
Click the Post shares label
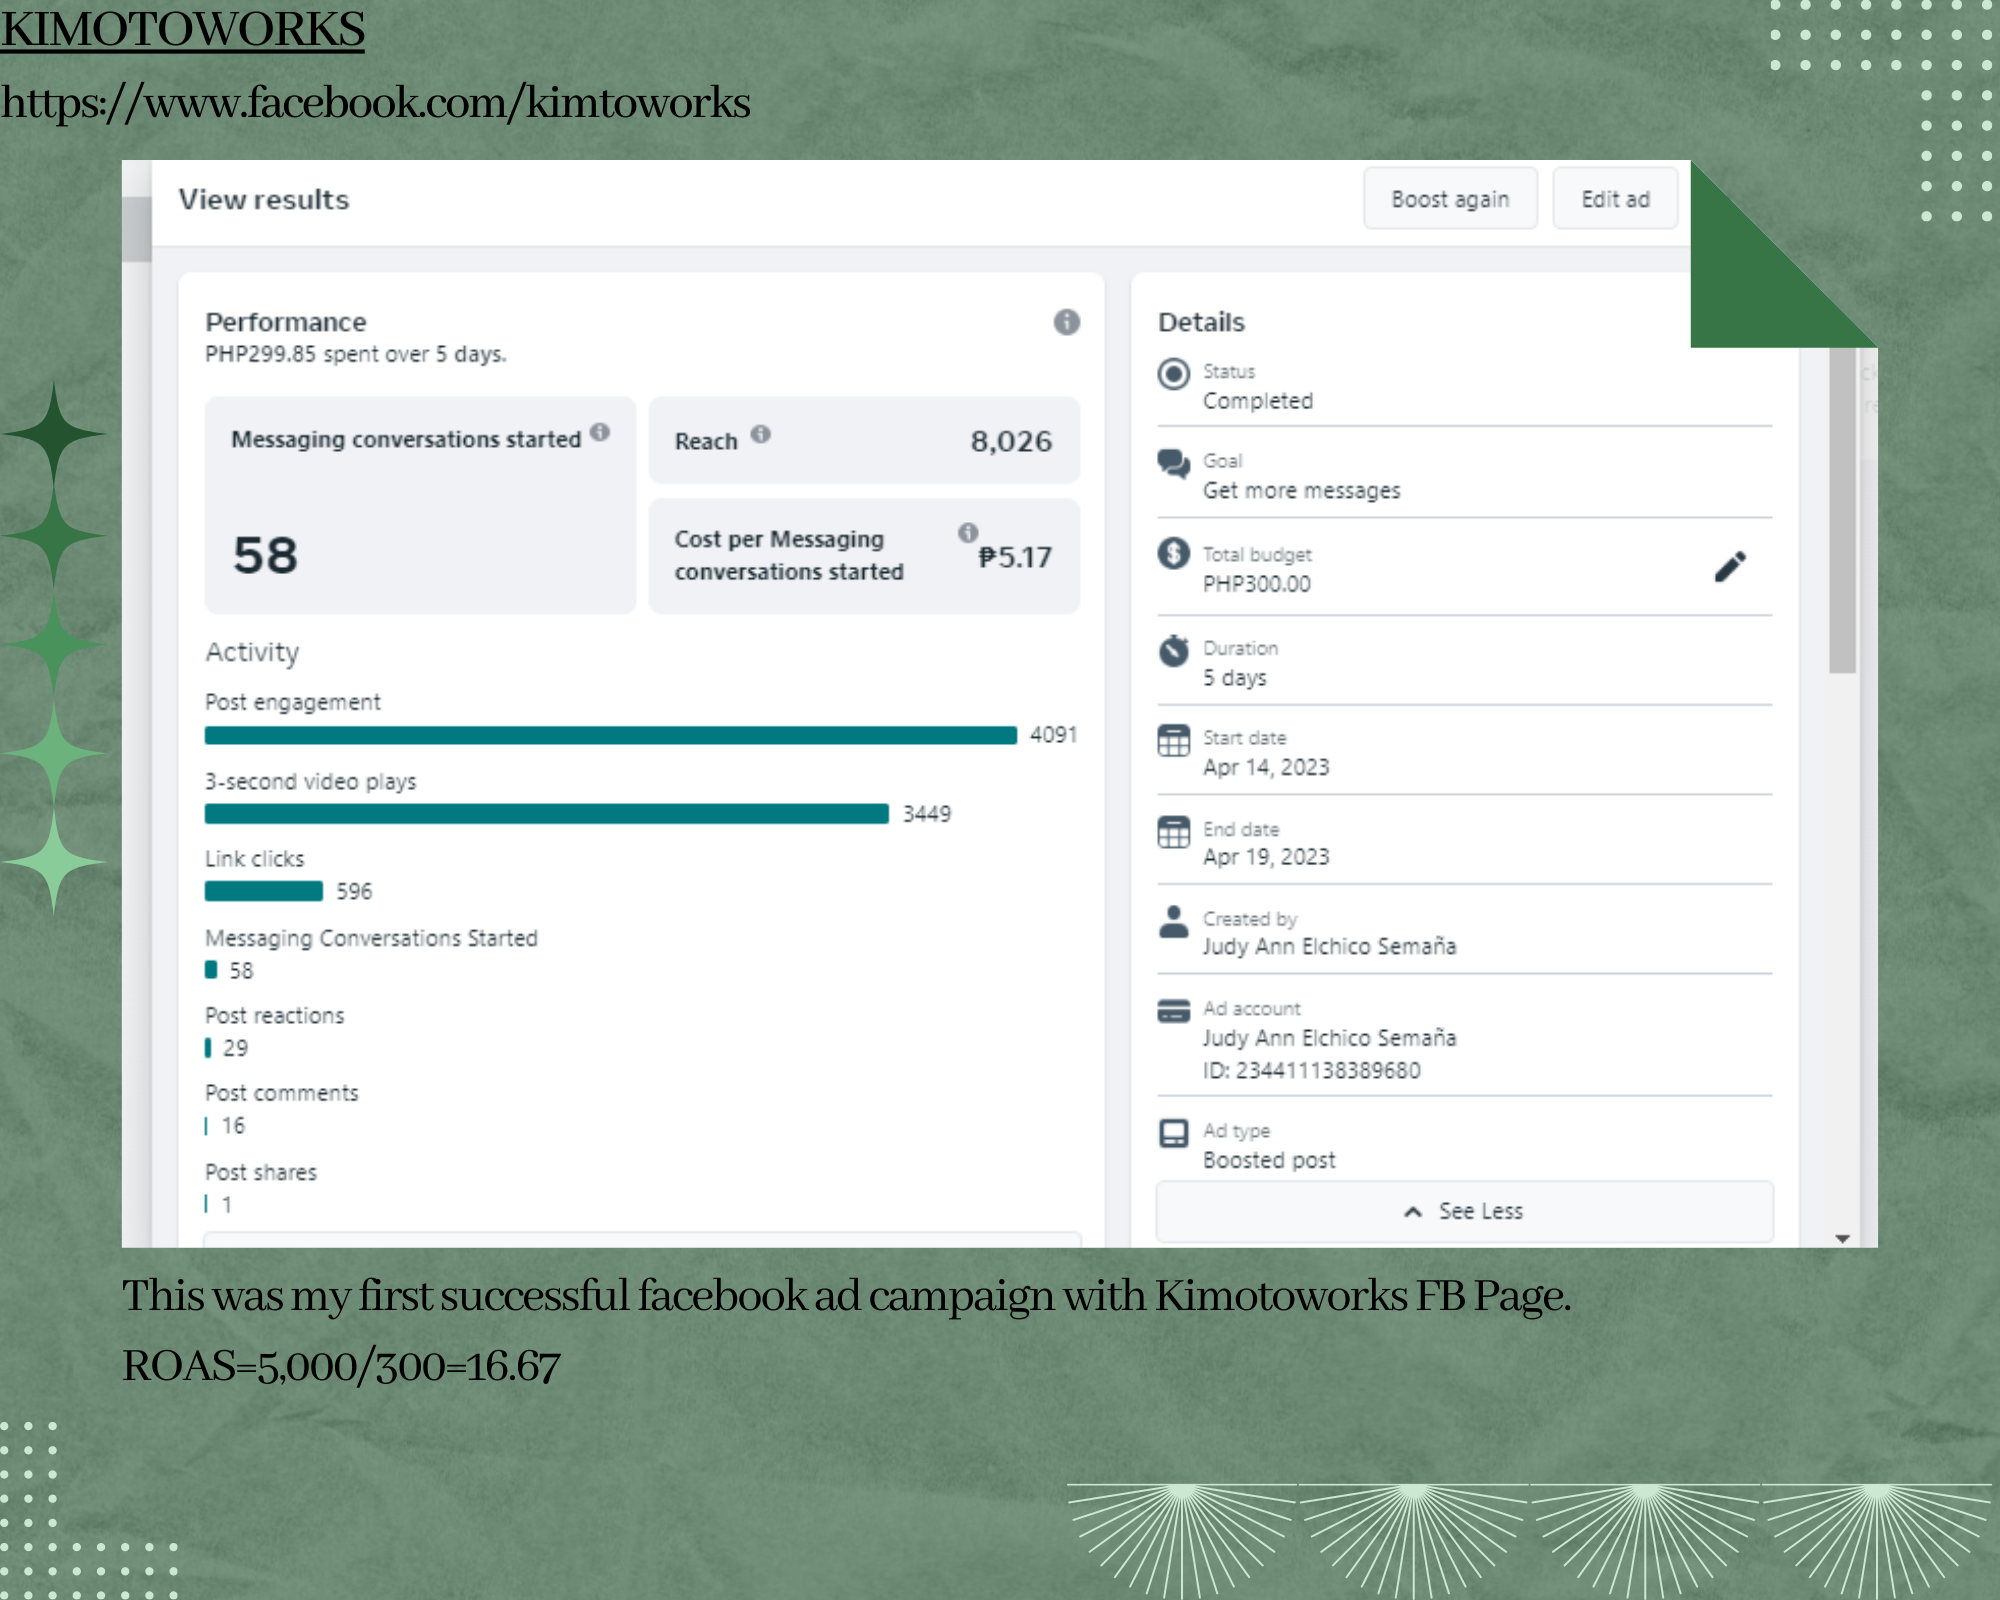tap(261, 1172)
